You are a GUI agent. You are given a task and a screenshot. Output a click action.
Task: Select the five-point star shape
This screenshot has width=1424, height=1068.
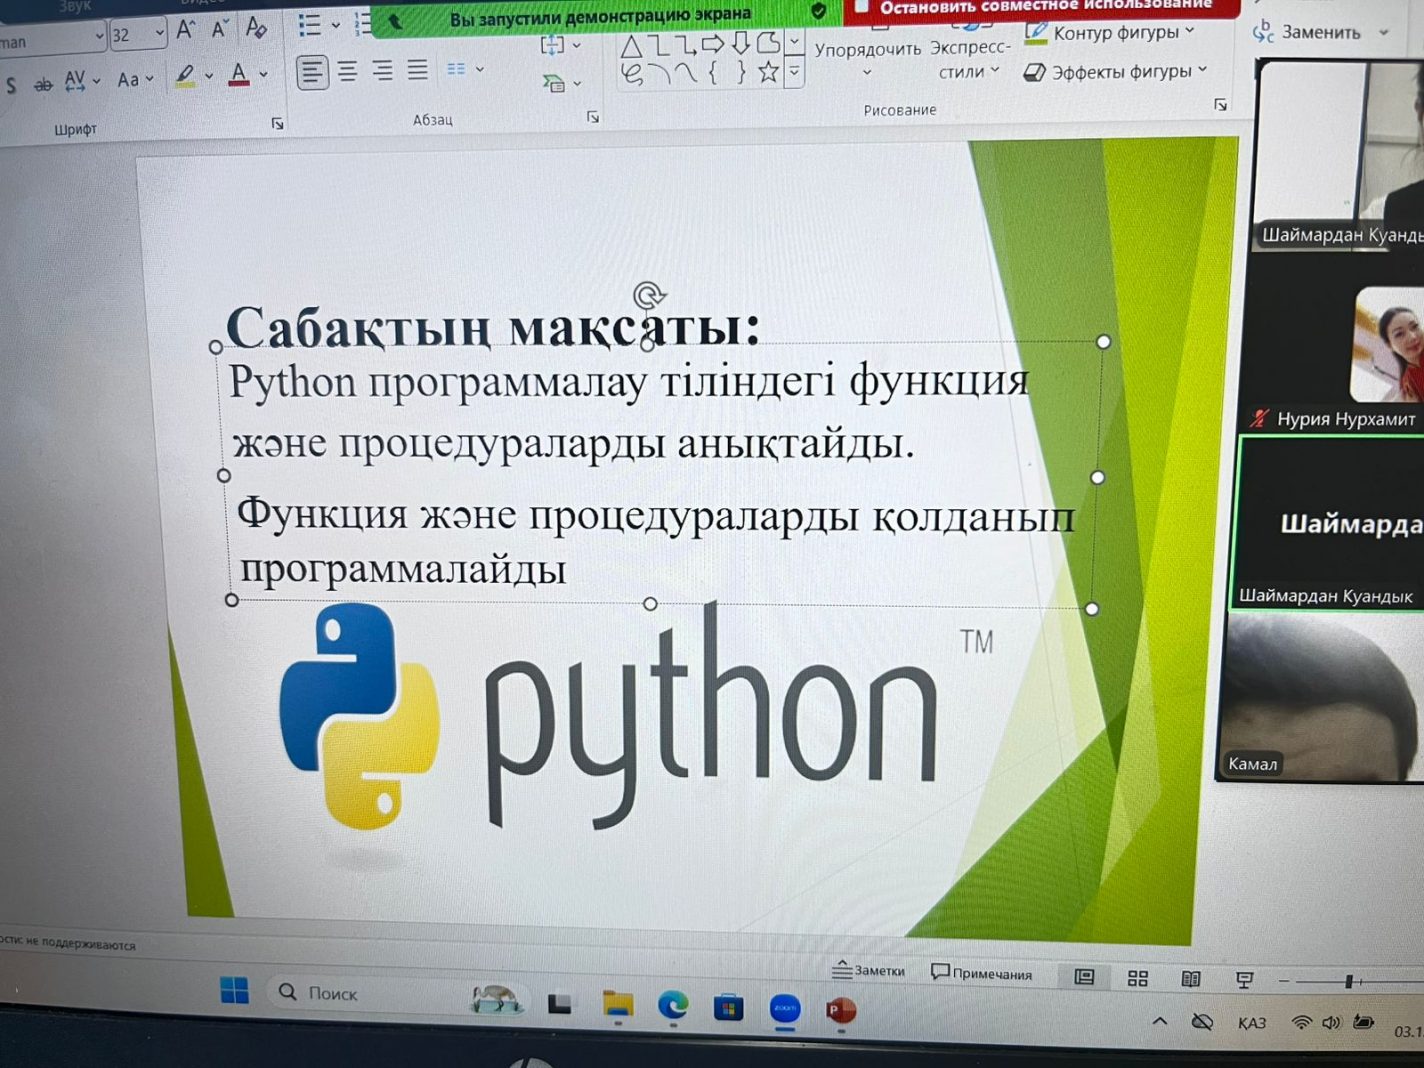[768, 72]
